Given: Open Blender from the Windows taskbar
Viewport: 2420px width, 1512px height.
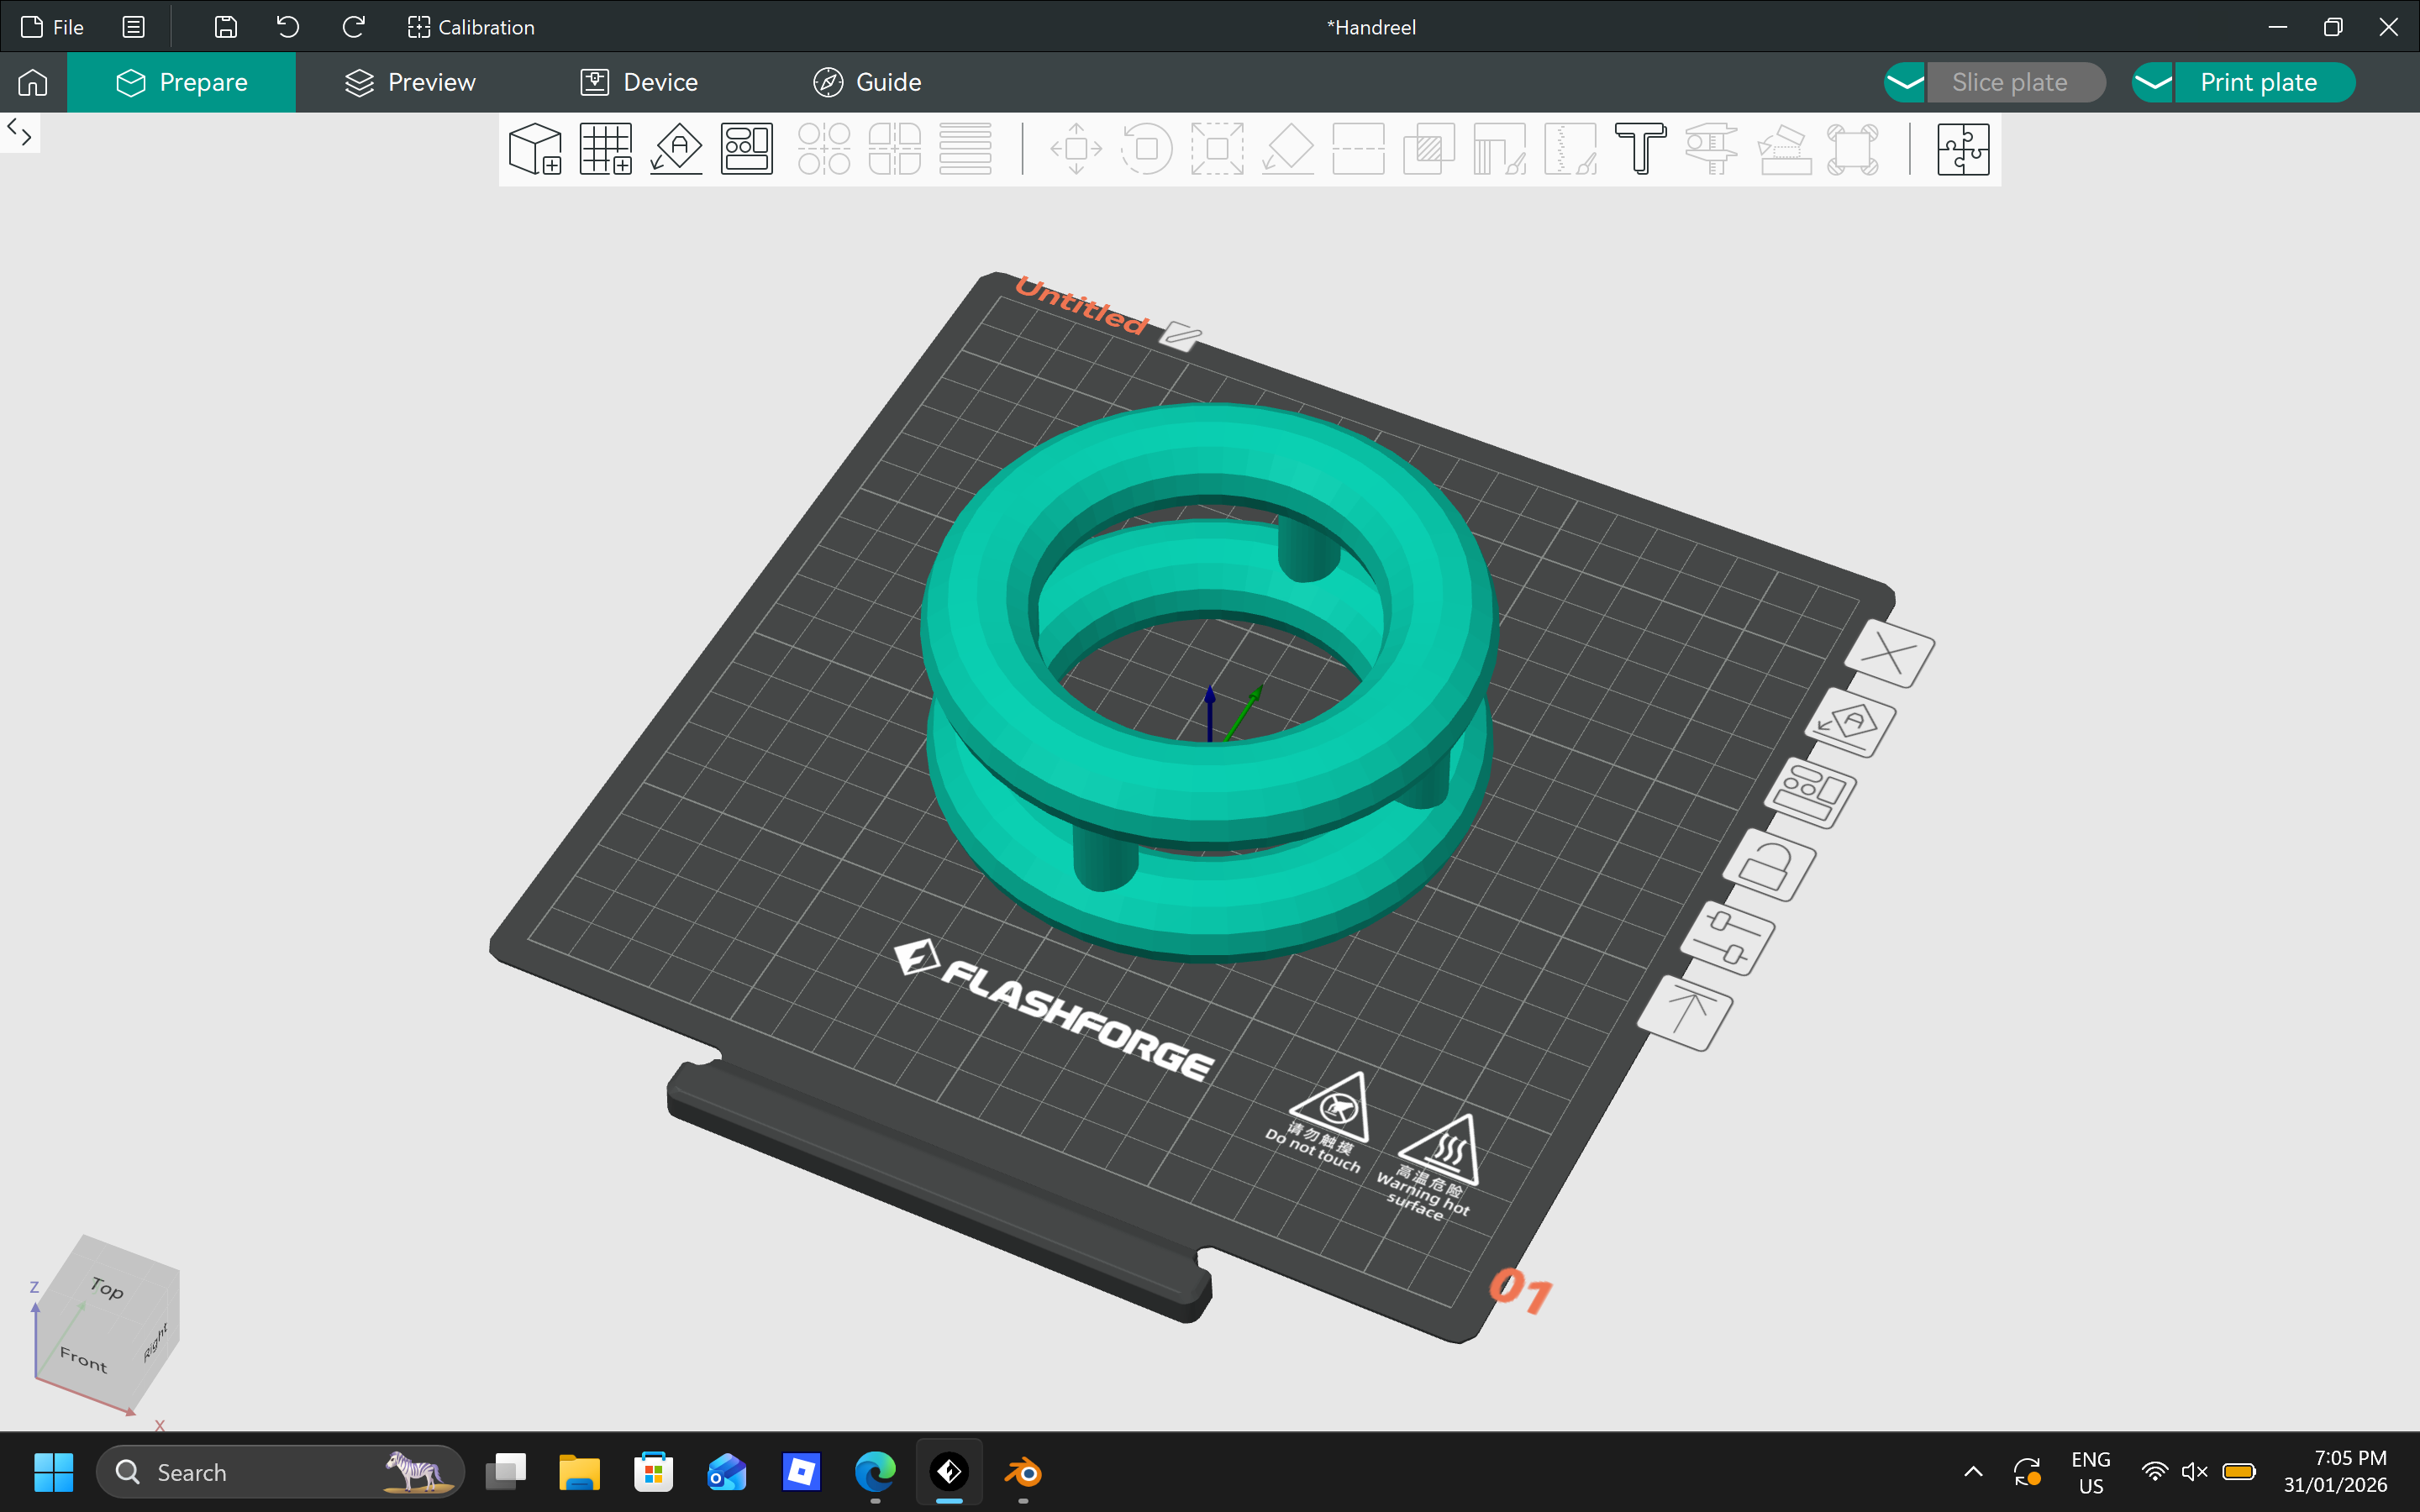Looking at the screenshot, I should tap(1023, 1472).
